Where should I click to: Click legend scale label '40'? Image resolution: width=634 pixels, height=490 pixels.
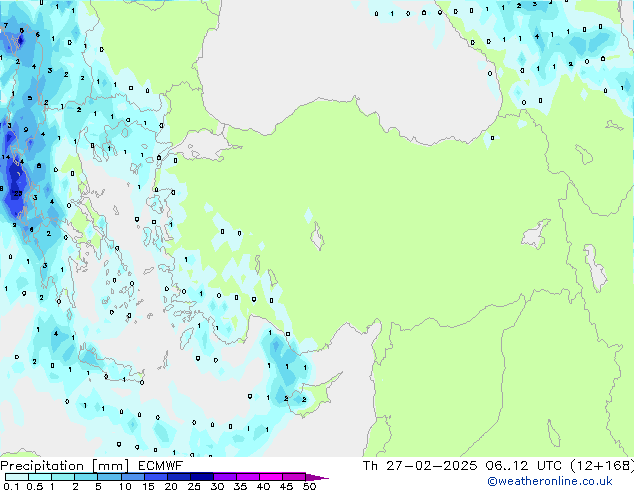[x=263, y=486]
